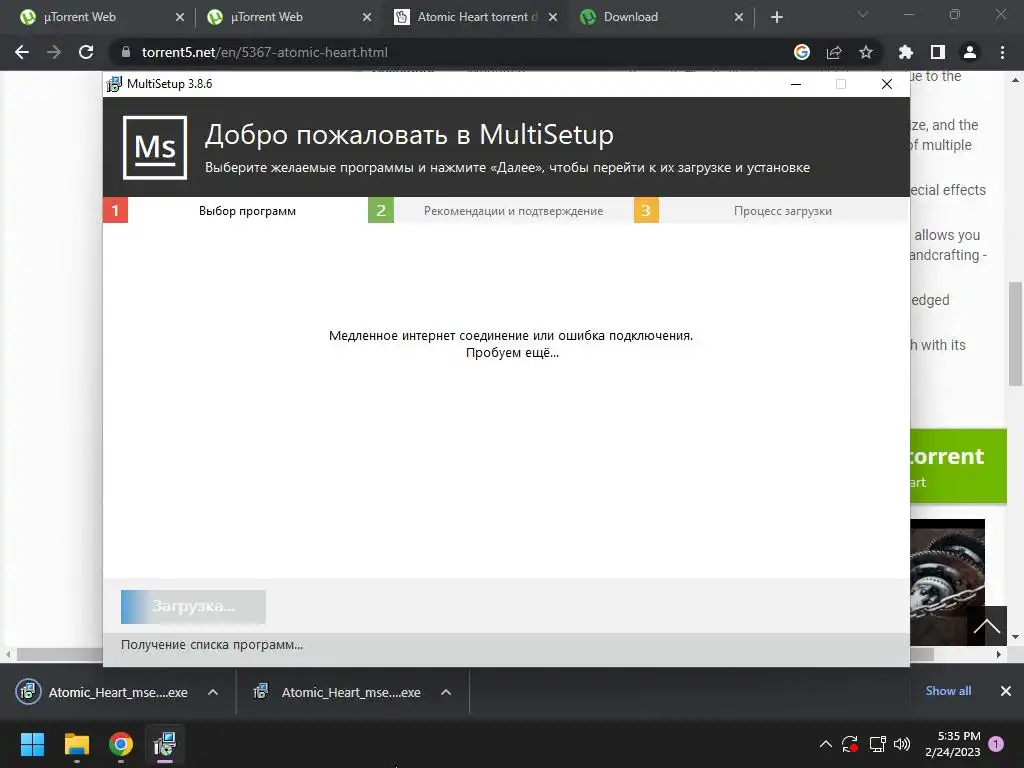Click page scrollbar down arrow
The image size is (1024, 768).
point(1015,637)
